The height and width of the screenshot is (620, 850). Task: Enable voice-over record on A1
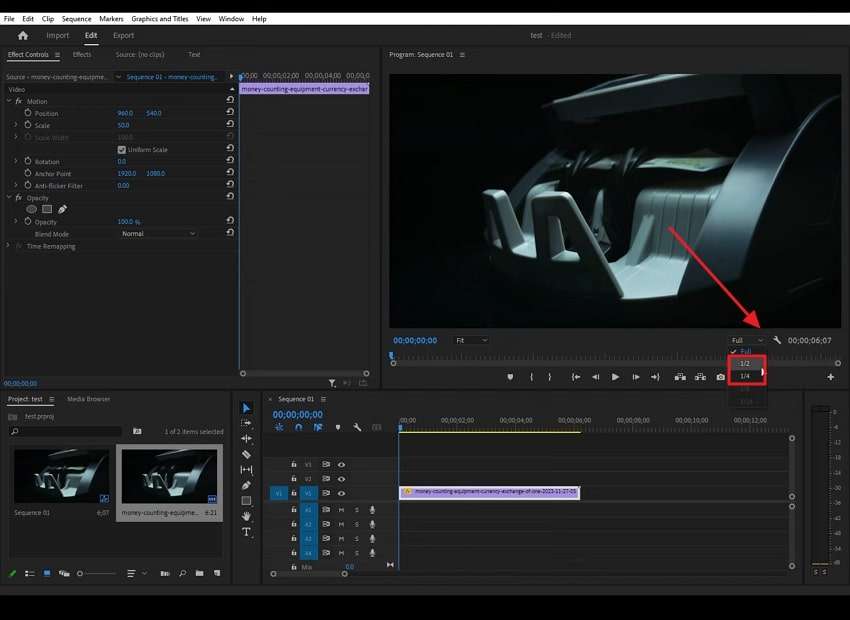pos(372,509)
